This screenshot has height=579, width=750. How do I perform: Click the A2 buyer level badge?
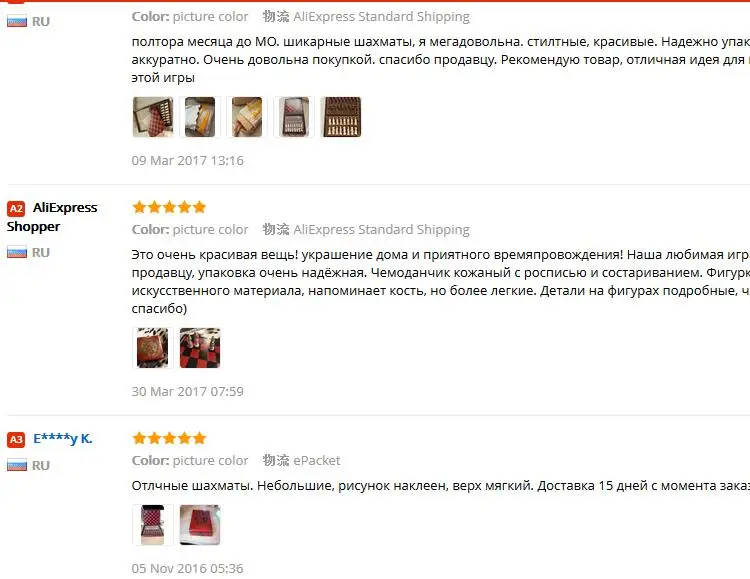pos(16,209)
